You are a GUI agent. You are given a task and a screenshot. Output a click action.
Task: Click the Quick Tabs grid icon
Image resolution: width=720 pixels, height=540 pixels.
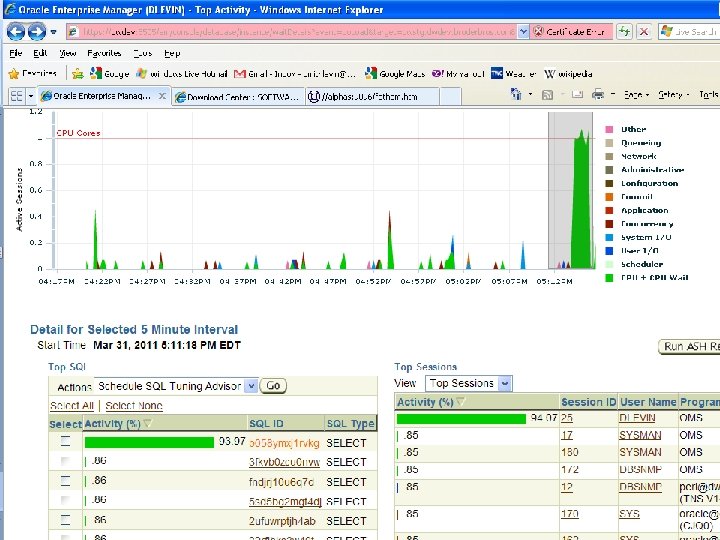[17, 96]
